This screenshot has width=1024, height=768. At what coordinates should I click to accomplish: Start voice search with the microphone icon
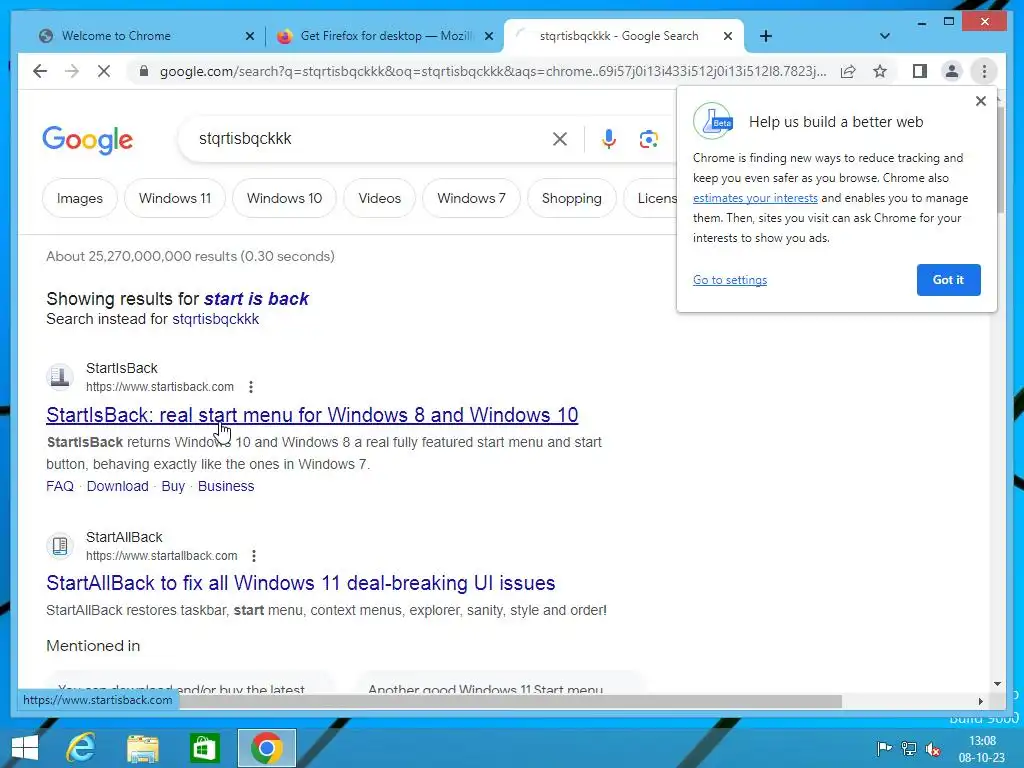click(609, 138)
